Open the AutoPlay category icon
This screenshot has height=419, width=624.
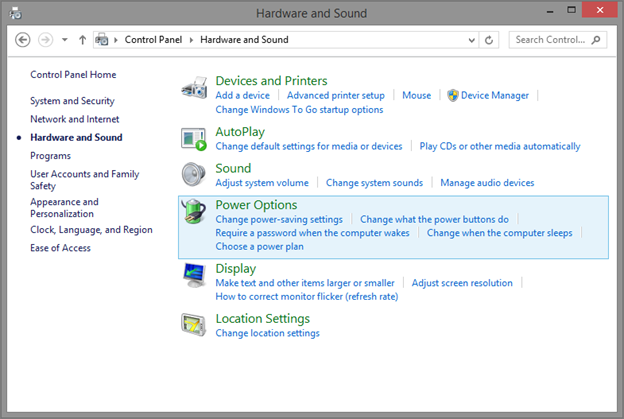coord(194,139)
